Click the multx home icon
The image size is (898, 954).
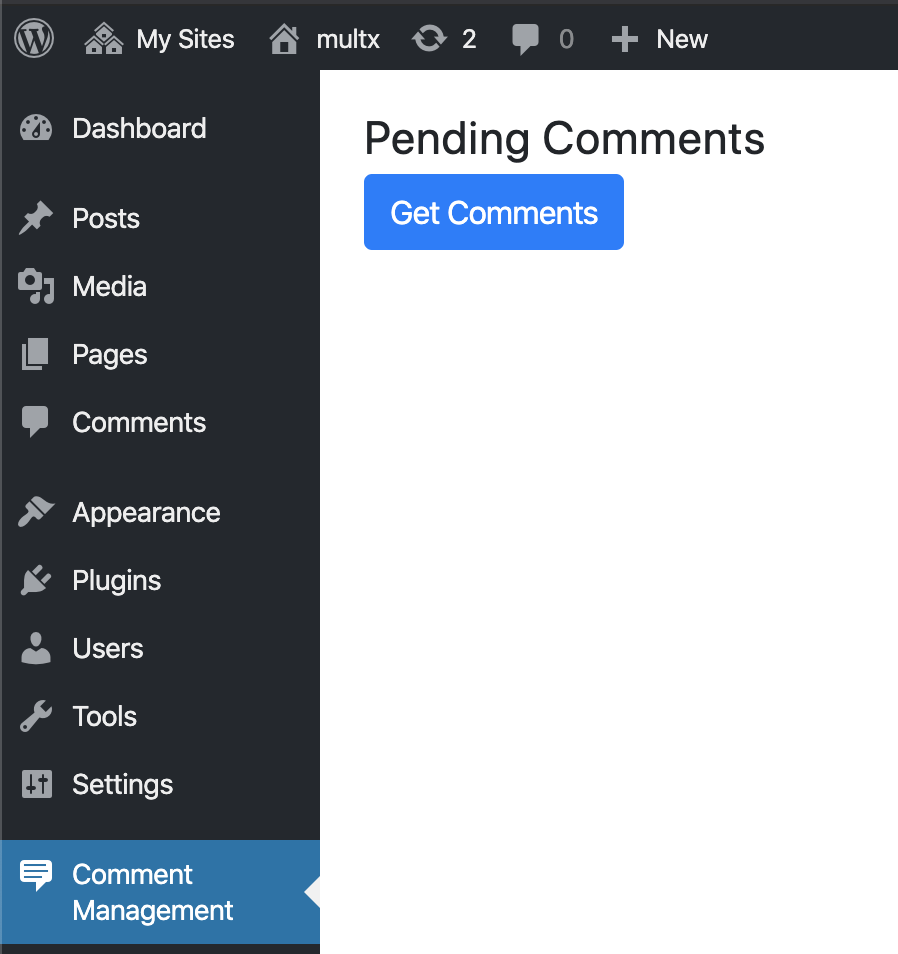tap(284, 39)
